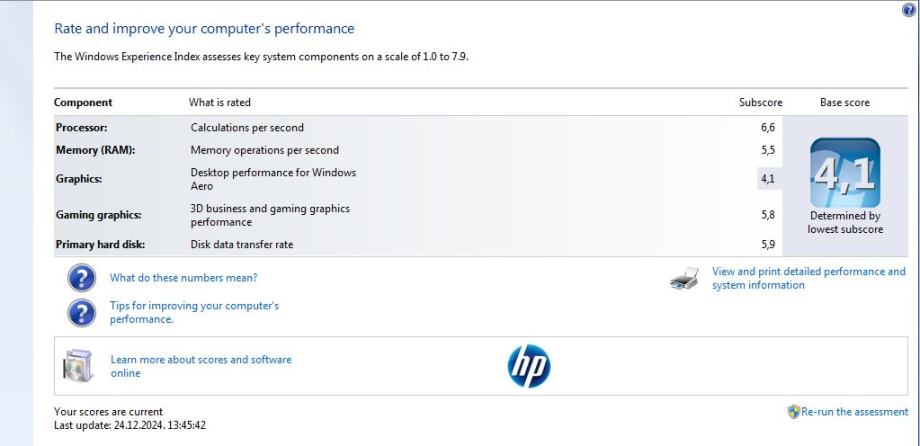Open "What do these numbers mean?" link

(x=183, y=278)
